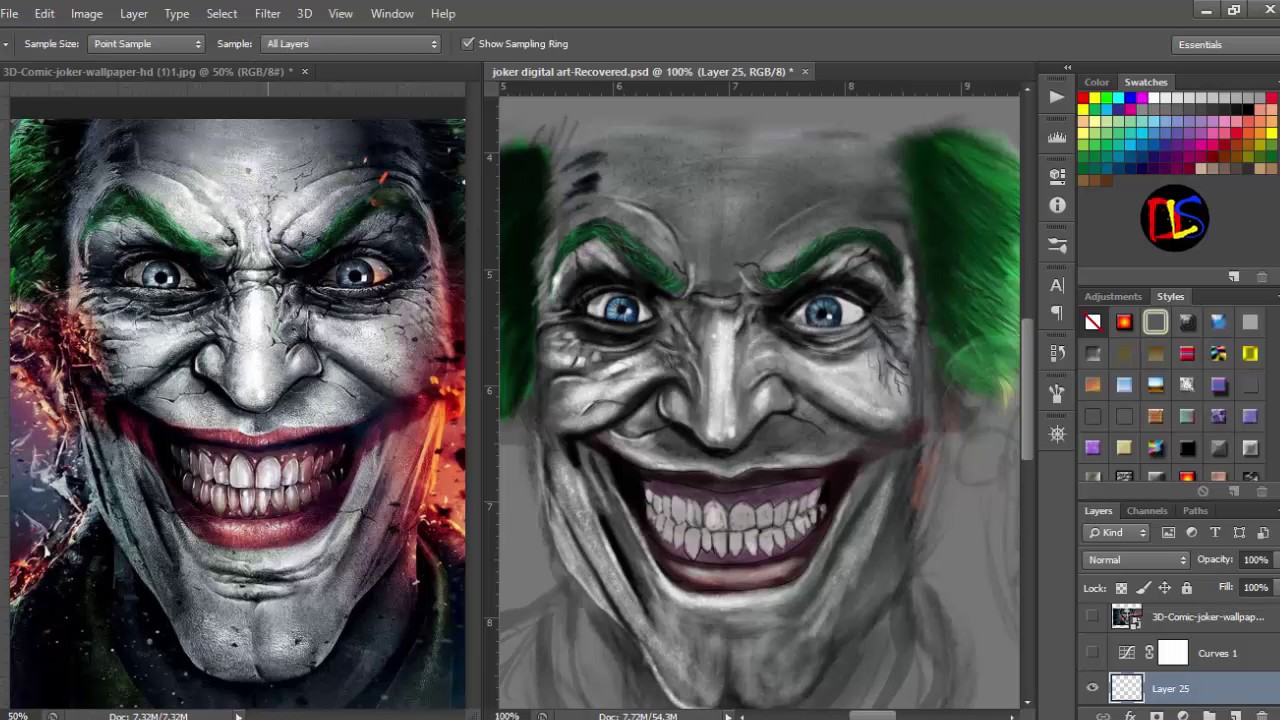Click the lock all padlock icon
The image size is (1280, 720).
tap(1187, 588)
